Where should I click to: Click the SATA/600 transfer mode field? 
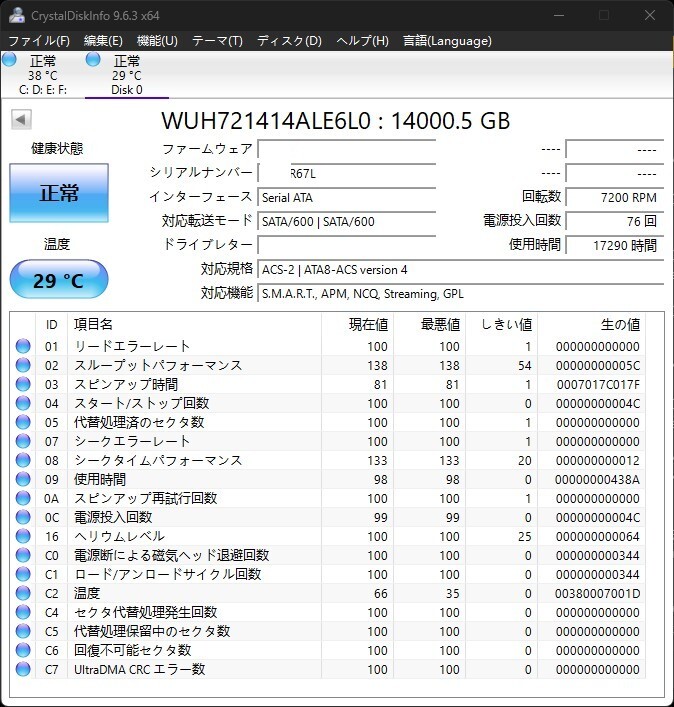[x=347, y=221]
